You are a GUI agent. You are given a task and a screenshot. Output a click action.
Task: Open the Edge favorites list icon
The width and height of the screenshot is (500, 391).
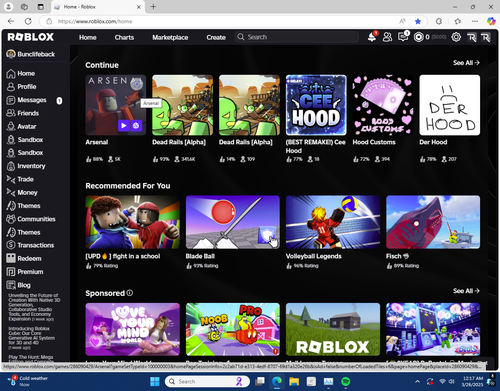click(458, 21)
